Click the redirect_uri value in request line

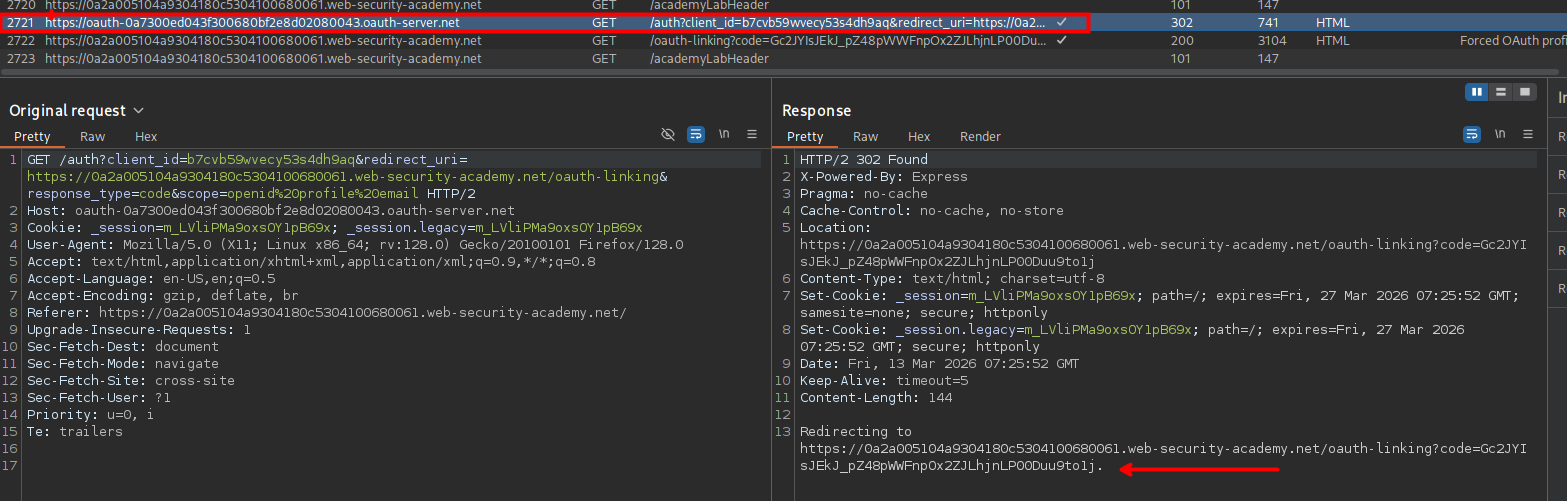click(x=340, y=177)
